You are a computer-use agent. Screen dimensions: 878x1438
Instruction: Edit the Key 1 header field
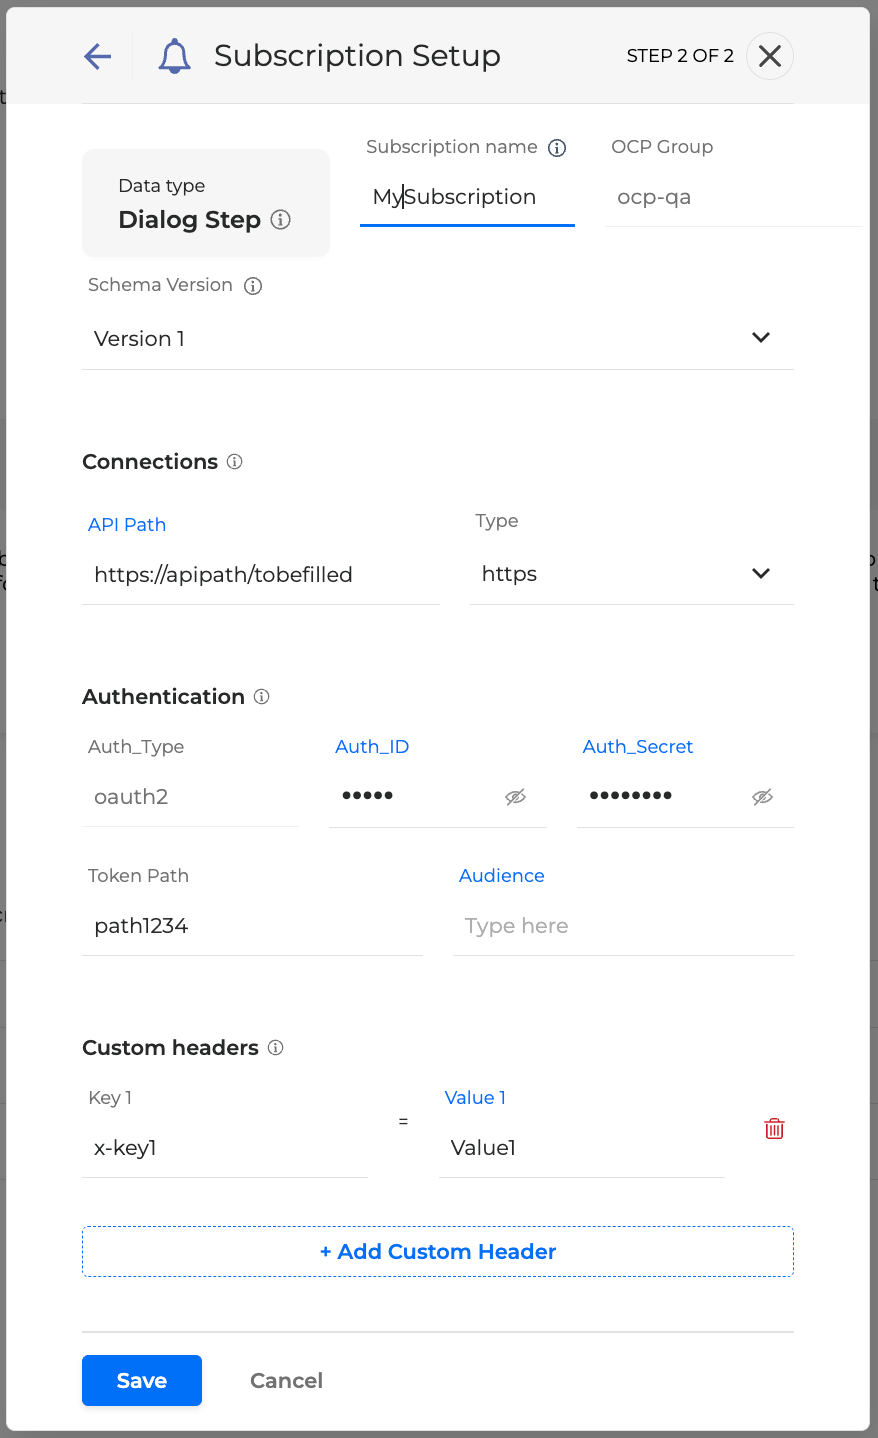point(225,1149)
